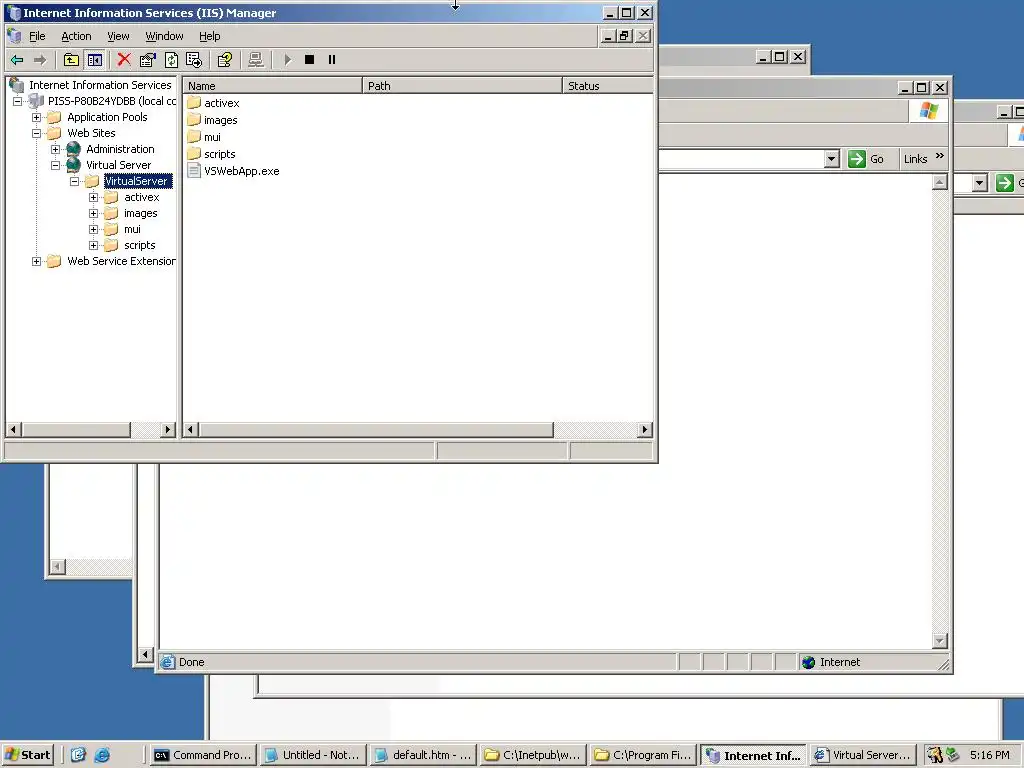Click the Status column header
The width and height of the screenshot is (1024, 768).
(608, 86)
